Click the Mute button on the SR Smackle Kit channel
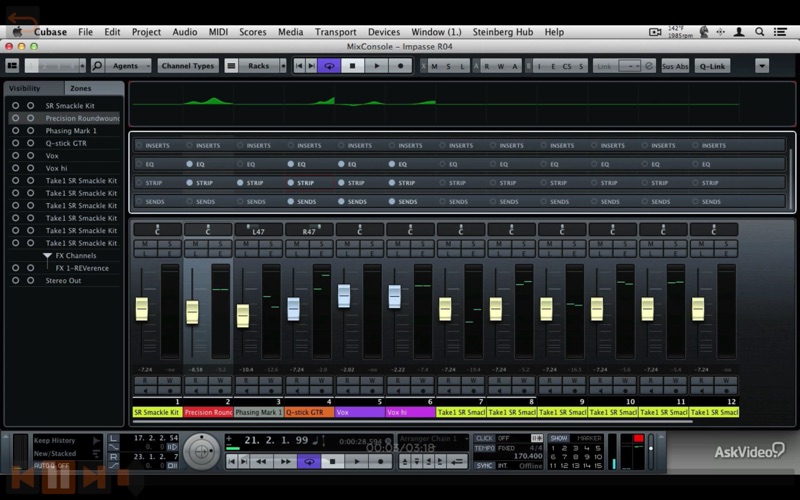 tap(145, 244)
